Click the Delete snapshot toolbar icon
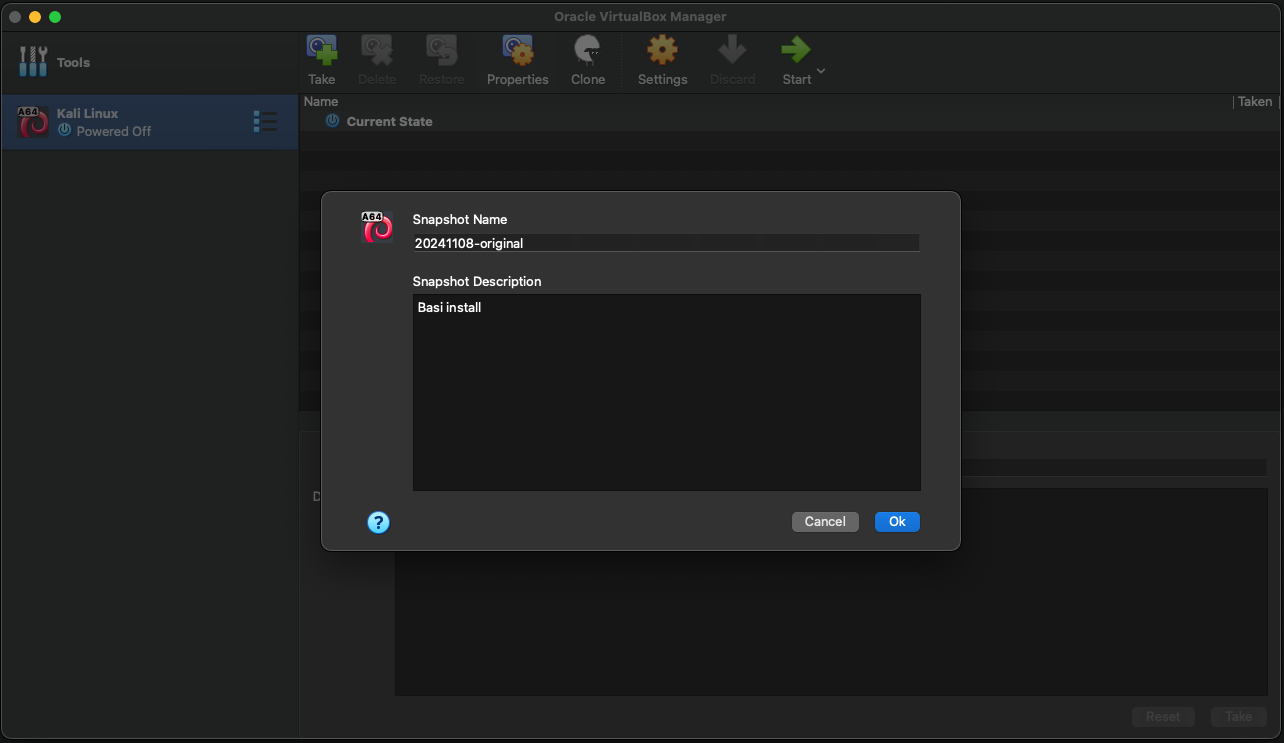The height and width of the screenshot is (743, 1284). tap(377, 51)
